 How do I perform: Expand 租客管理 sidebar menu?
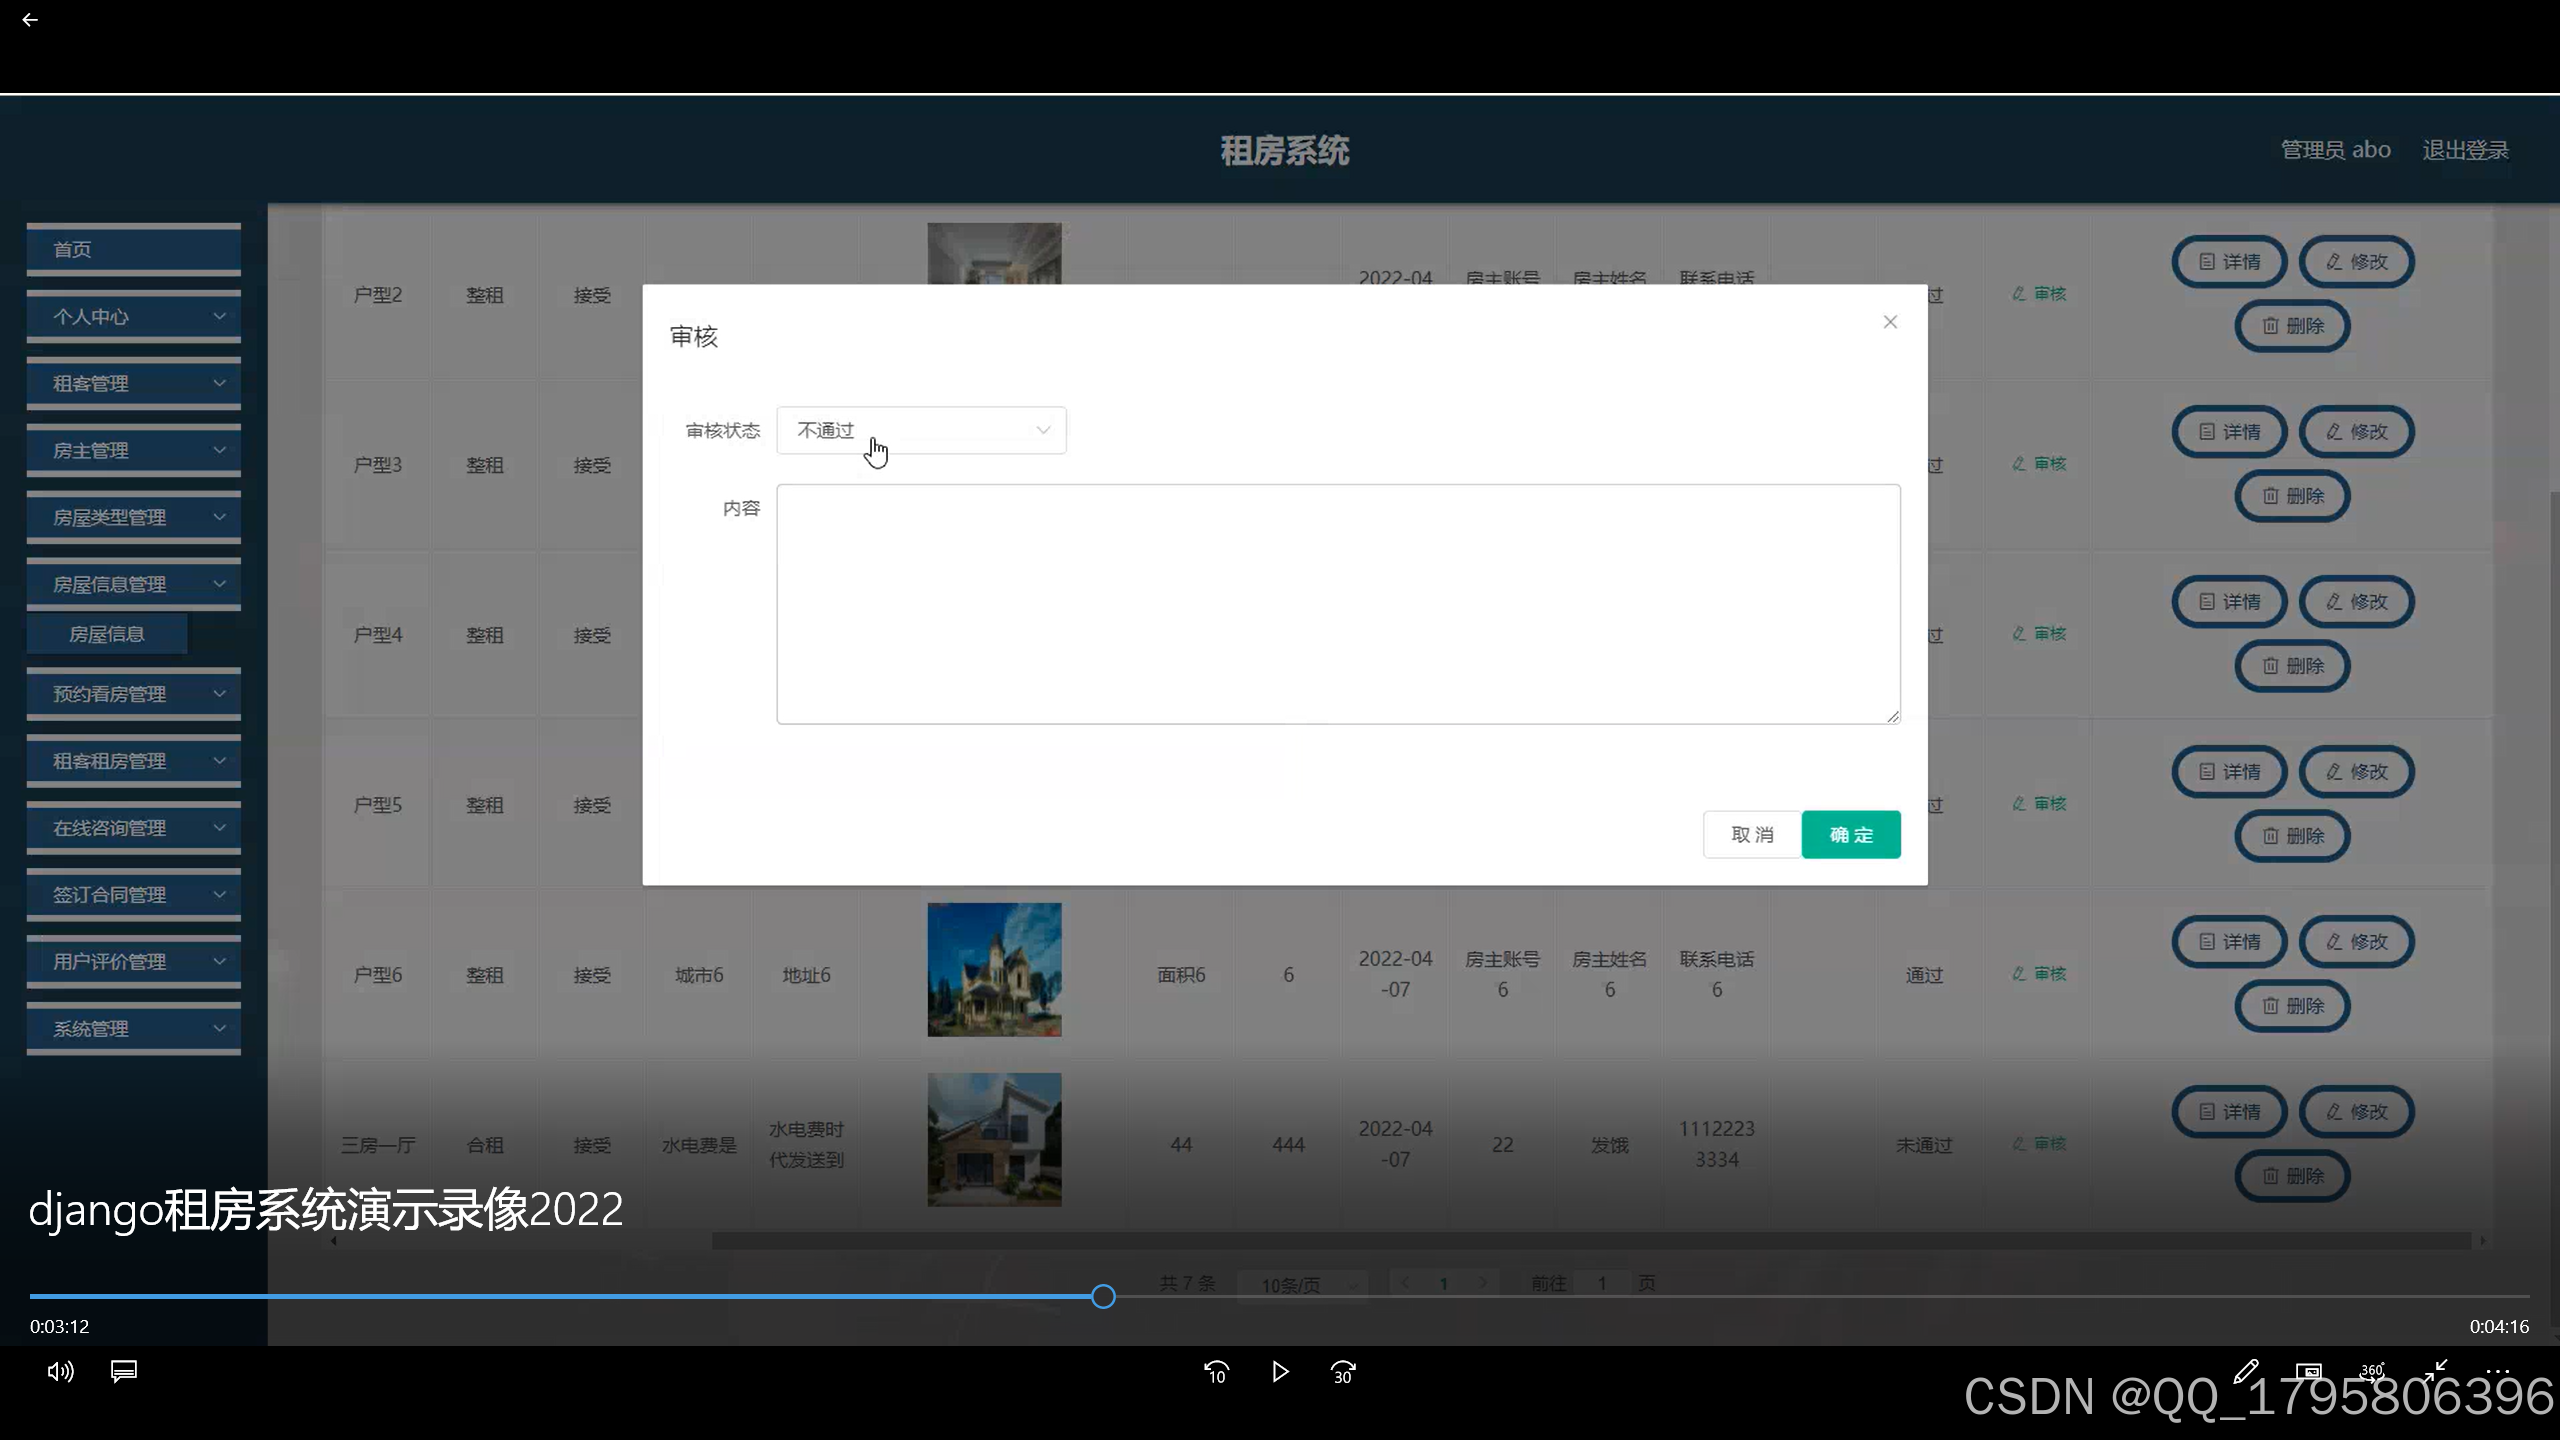tap(134, 383)
